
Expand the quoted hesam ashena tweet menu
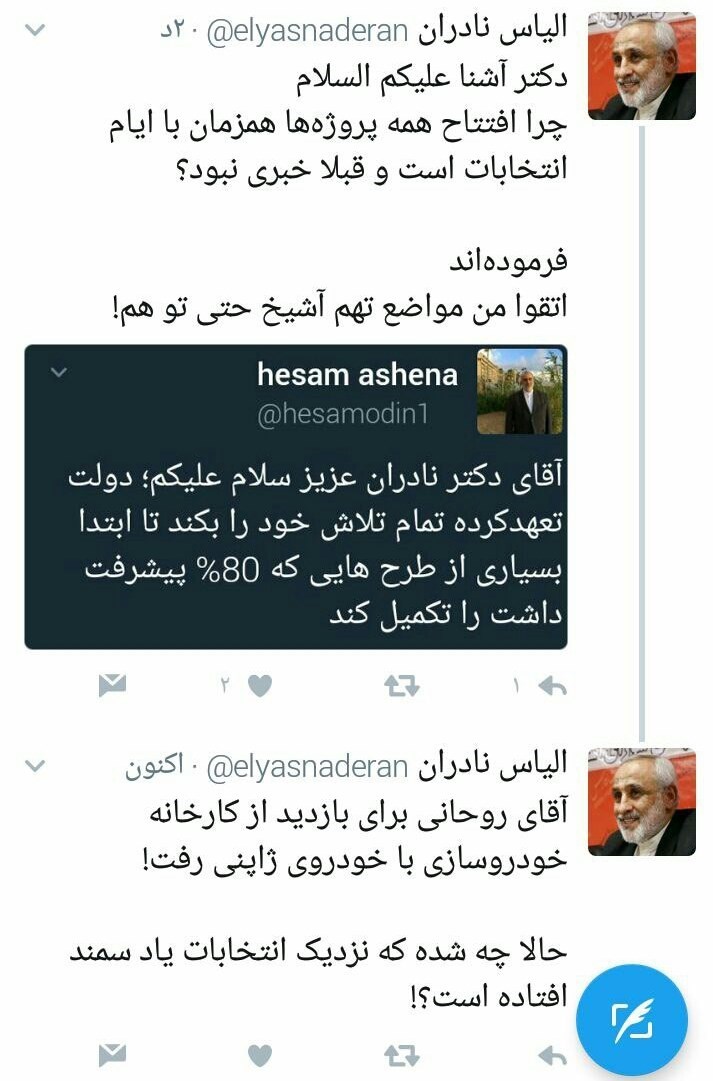click(x=59, y=373)
